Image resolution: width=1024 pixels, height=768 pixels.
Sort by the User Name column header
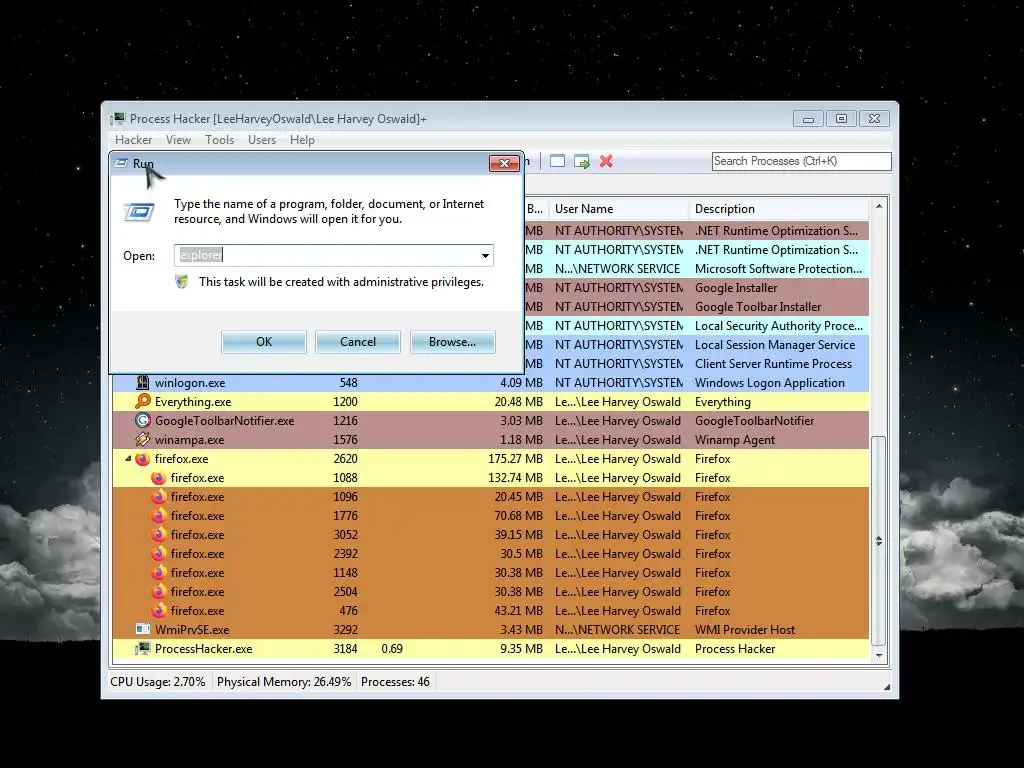618,209
